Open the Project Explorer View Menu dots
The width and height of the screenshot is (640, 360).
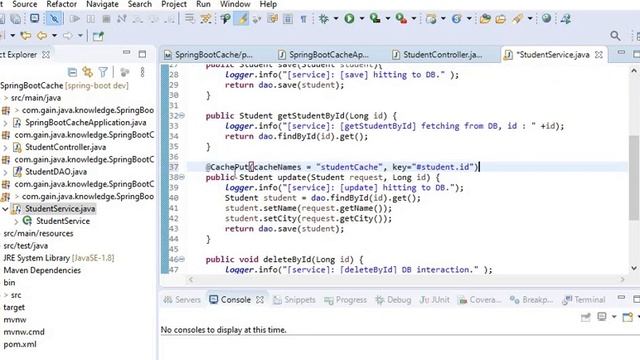tap(142, 72)
